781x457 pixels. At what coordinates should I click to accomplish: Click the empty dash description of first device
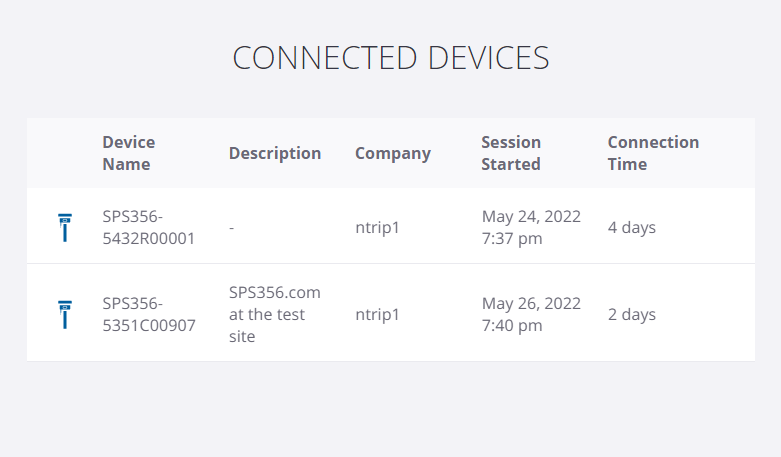click(232, 228)
